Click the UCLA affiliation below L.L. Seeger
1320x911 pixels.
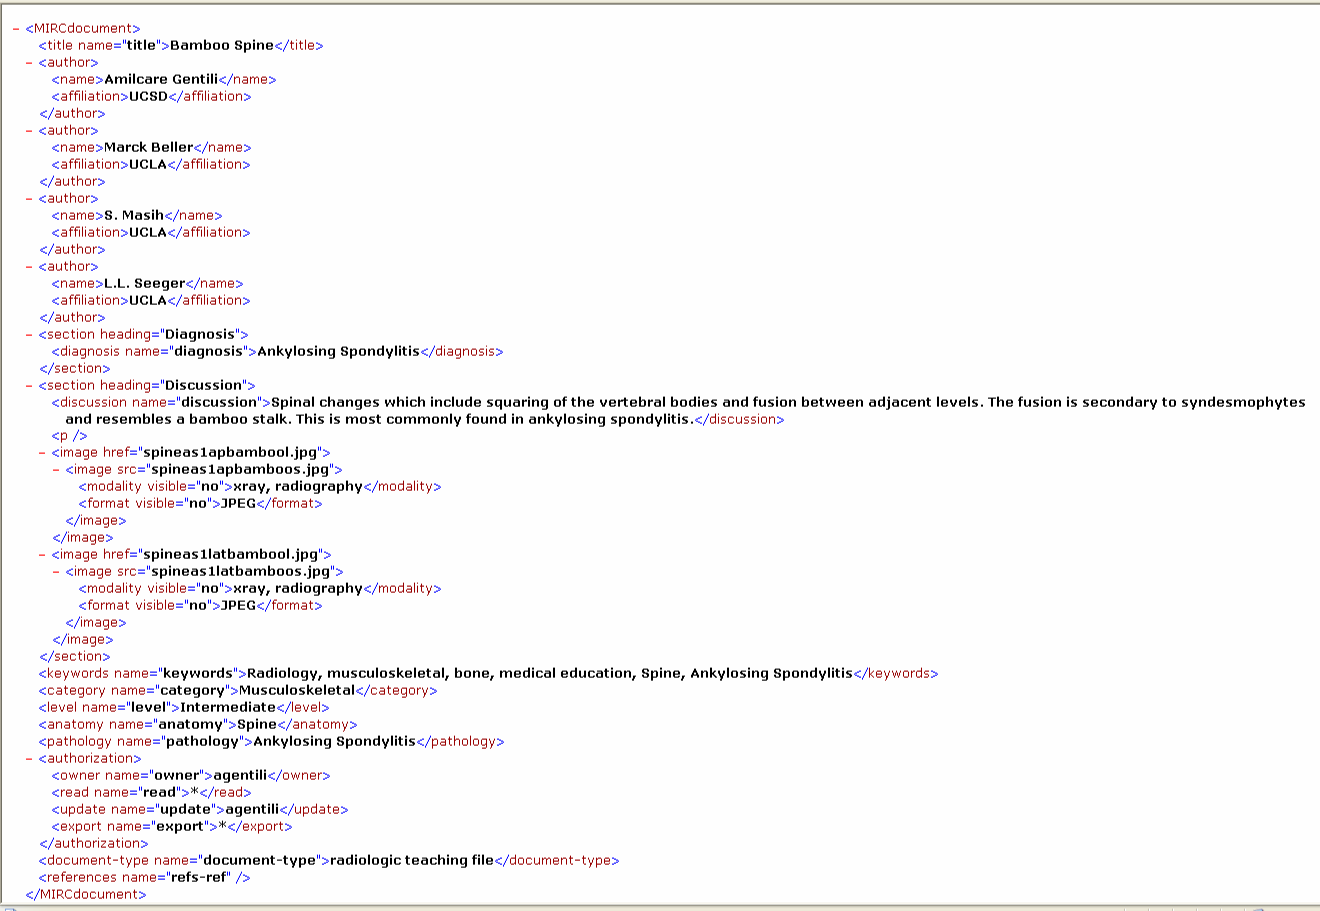point(148,300)
